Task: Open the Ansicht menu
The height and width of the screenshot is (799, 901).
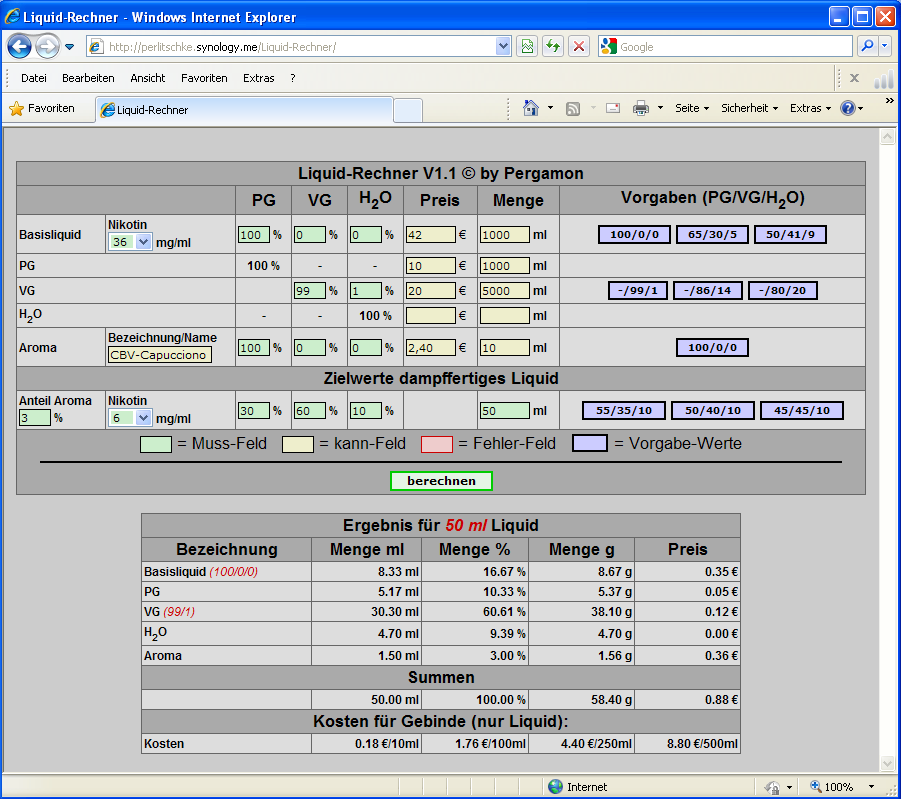Action: coord(148,78)
